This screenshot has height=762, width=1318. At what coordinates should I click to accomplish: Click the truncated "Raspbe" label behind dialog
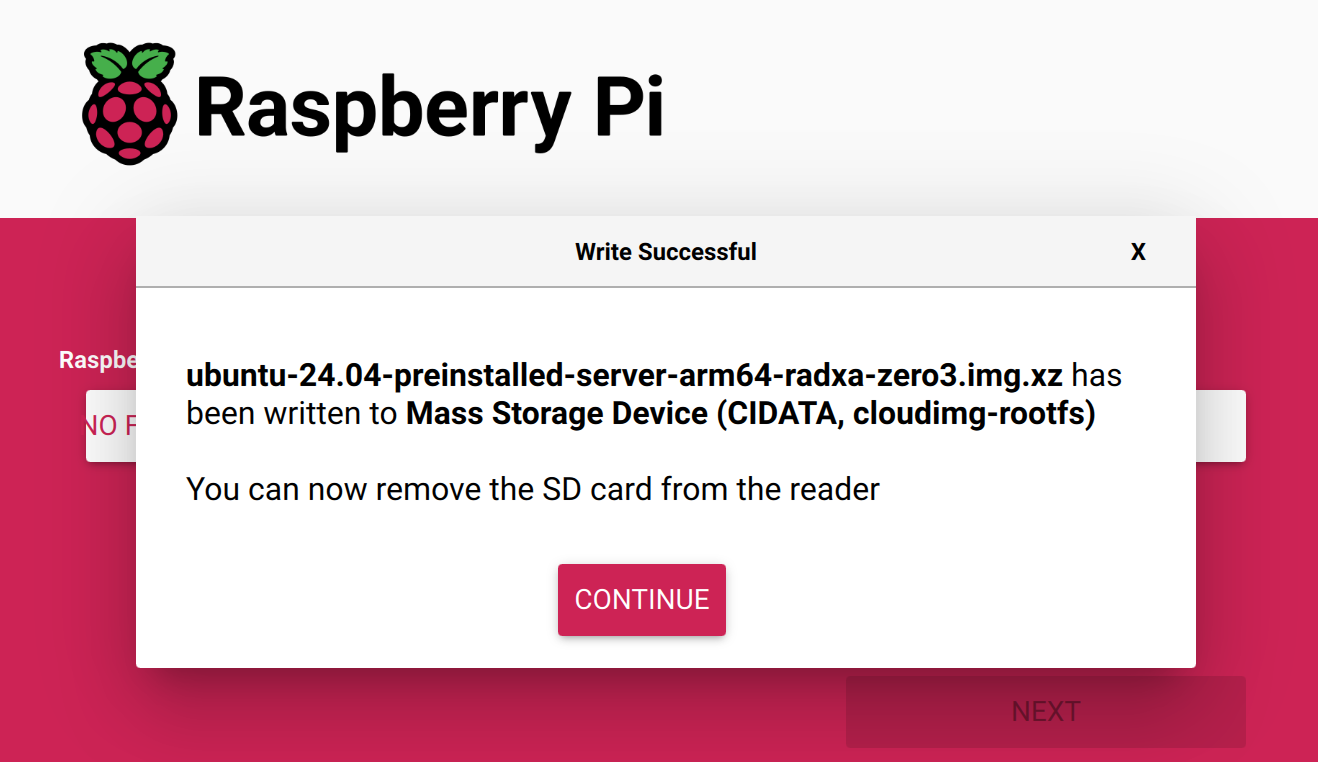[98, 360]
